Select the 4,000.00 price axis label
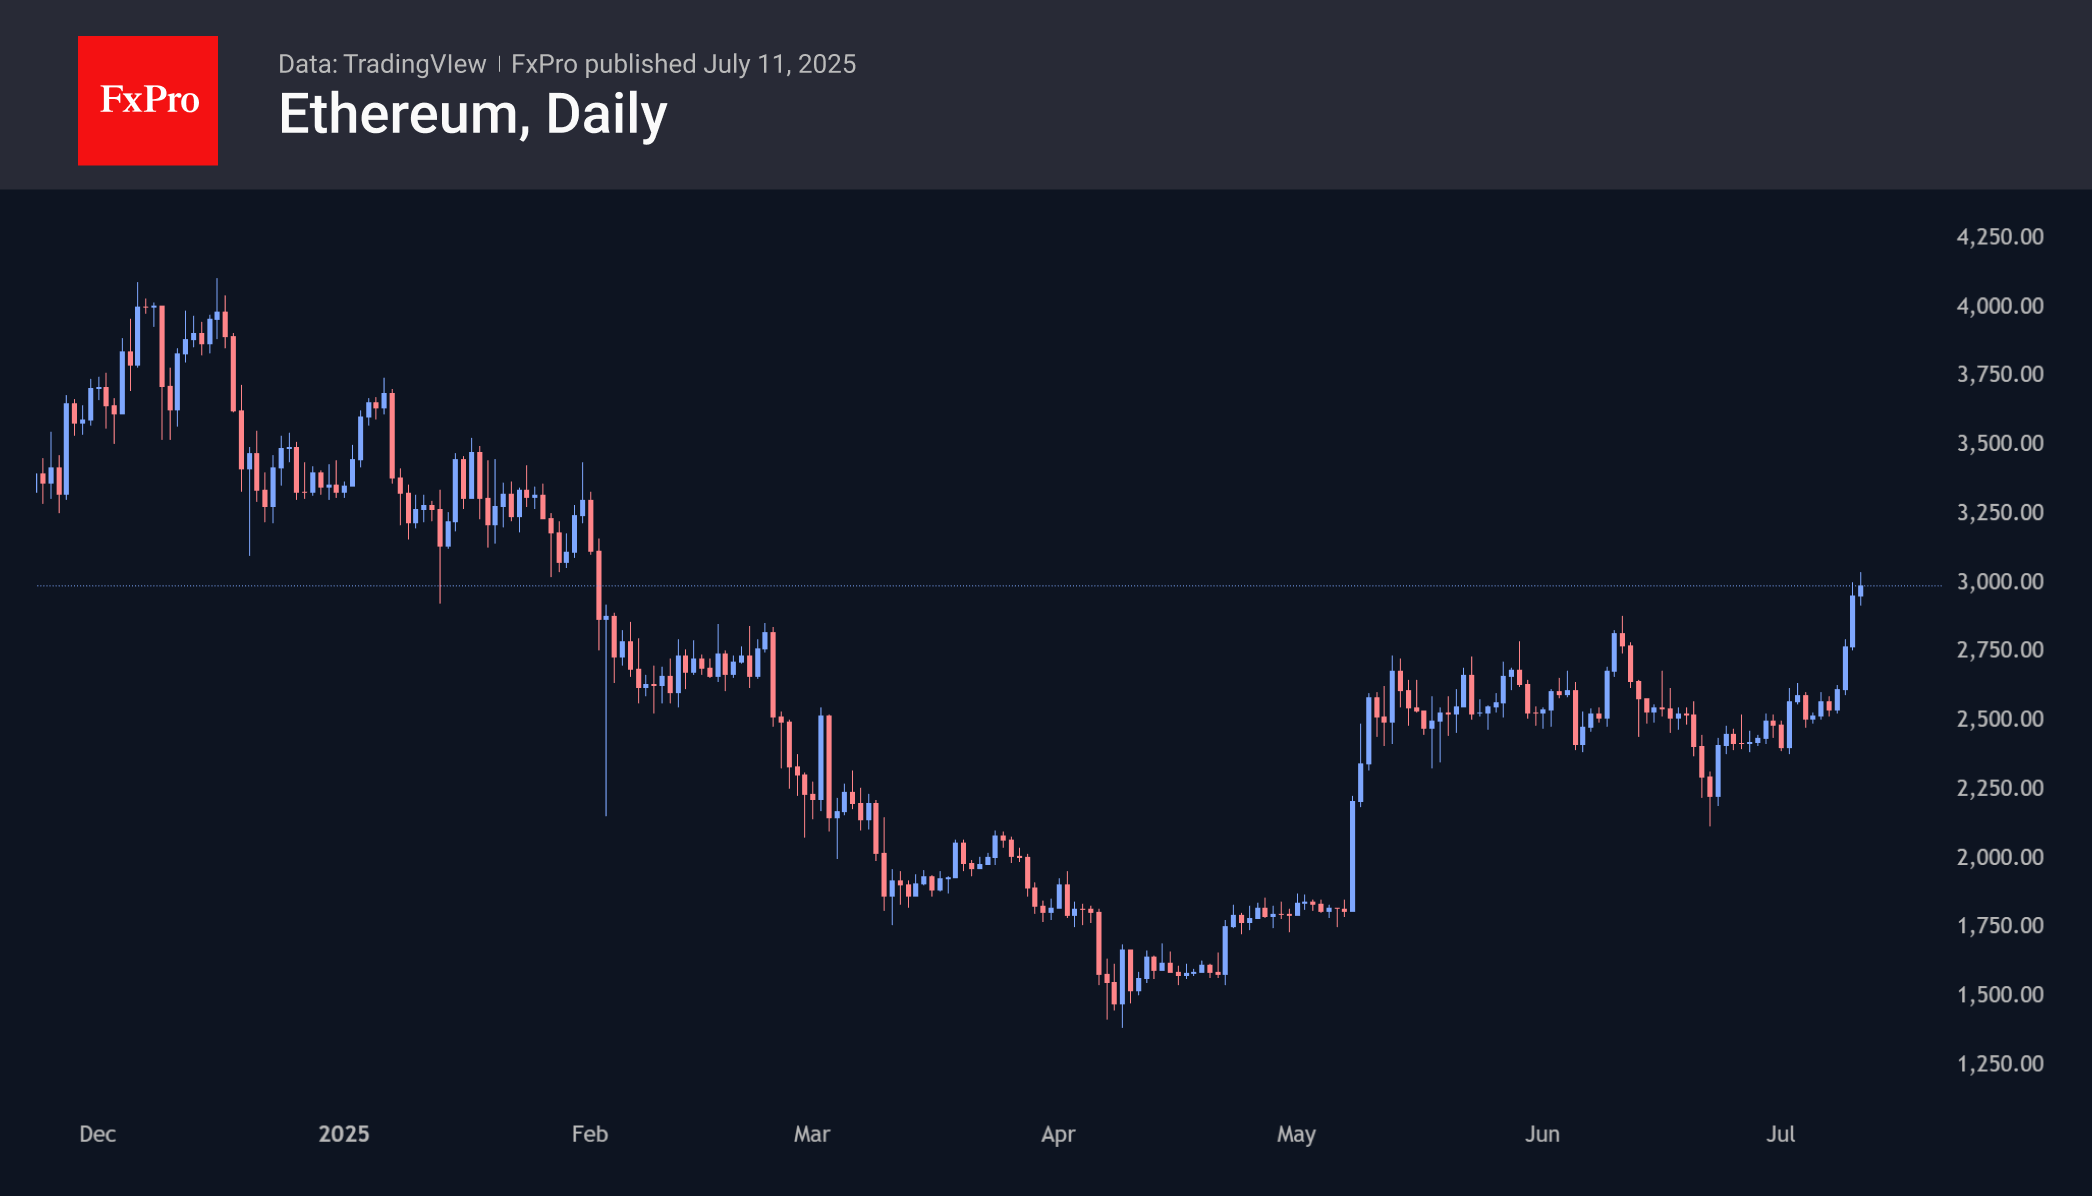The height and width of the screenshot is (1196, 2092). point(1999,306)
